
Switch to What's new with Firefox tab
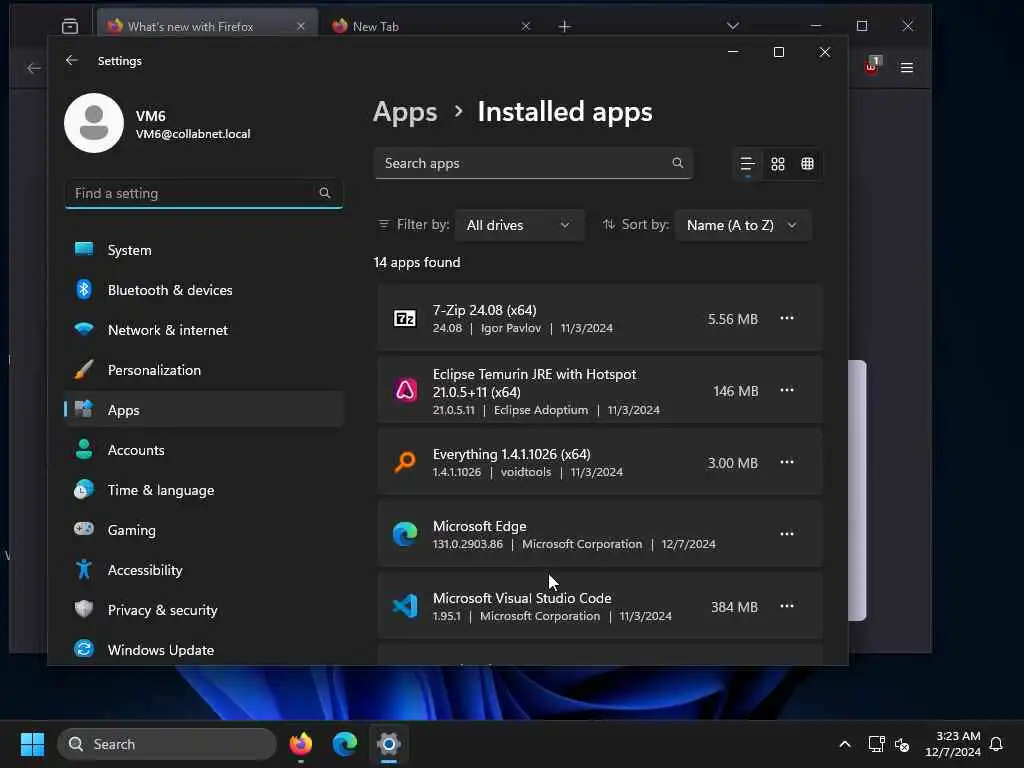pos(208,26)
